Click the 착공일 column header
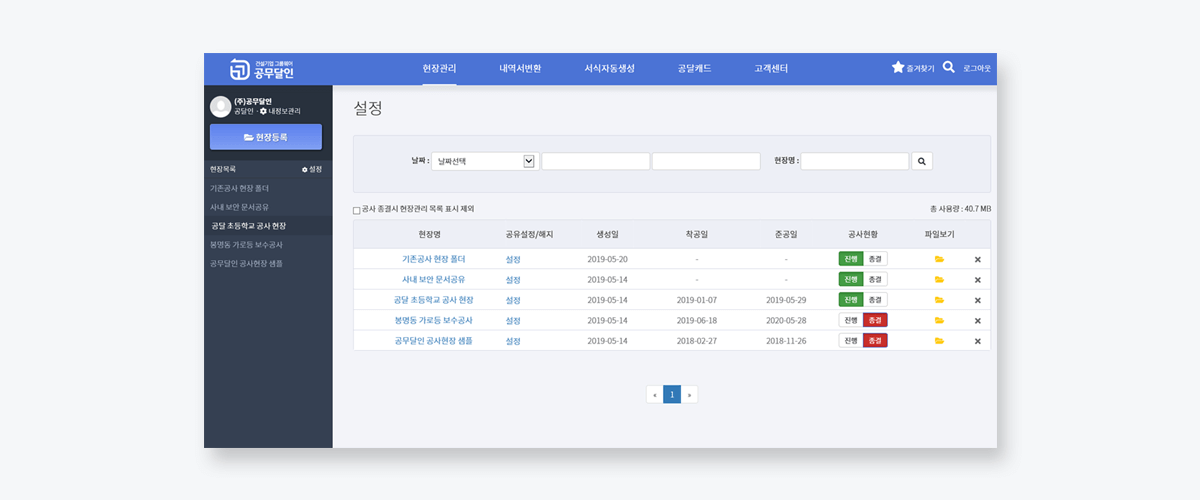This screenshot has width=1200, height=500. click(x=697, y=234)
